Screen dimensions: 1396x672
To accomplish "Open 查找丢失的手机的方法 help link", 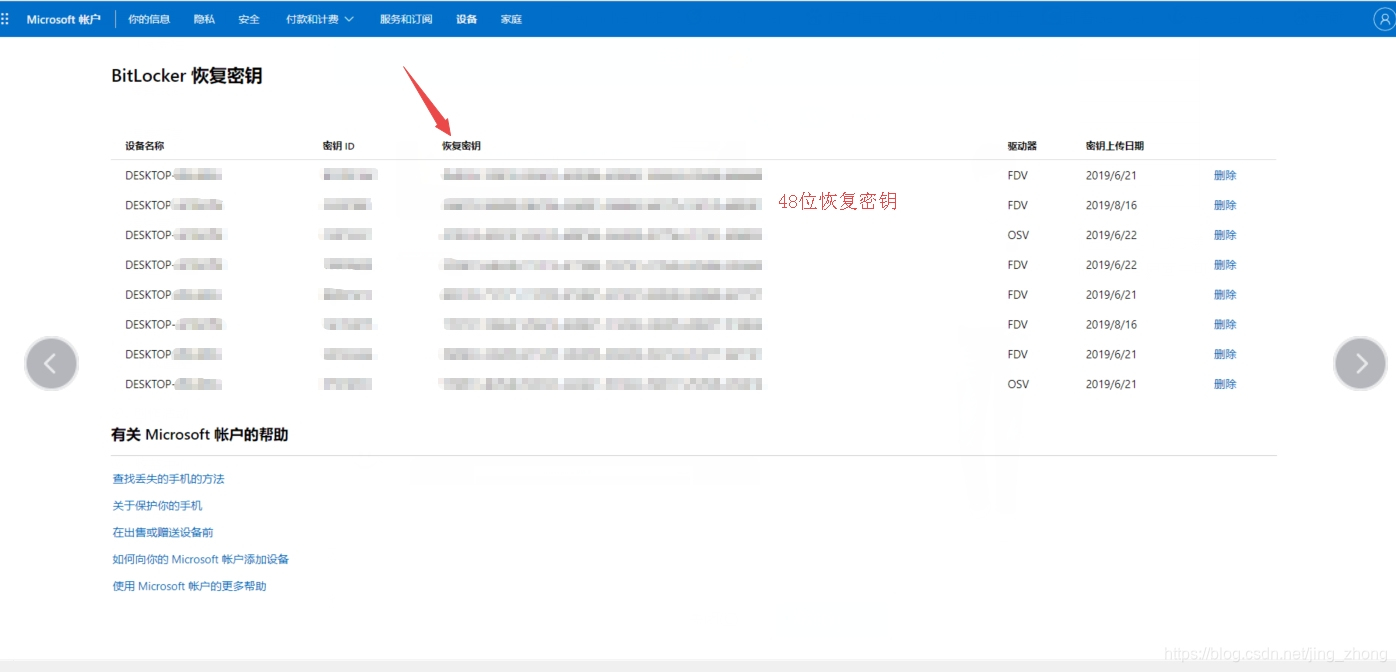I will (x=168, y=479).
